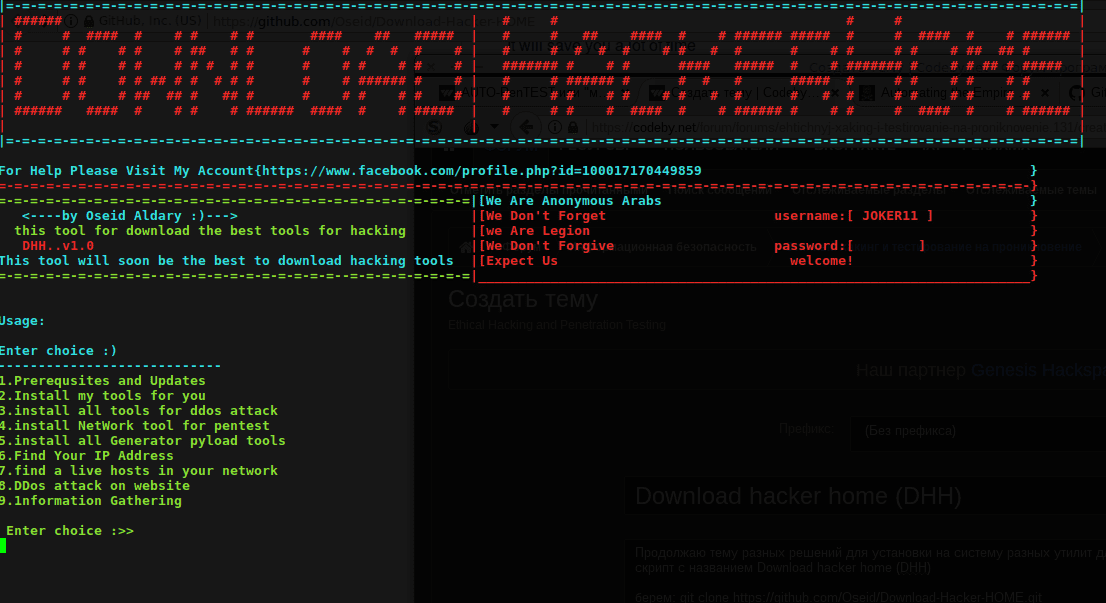The image size is (1106, 603).
Task: Select '4.install NetWork tool for pentest' line
Action: [135, 425]
